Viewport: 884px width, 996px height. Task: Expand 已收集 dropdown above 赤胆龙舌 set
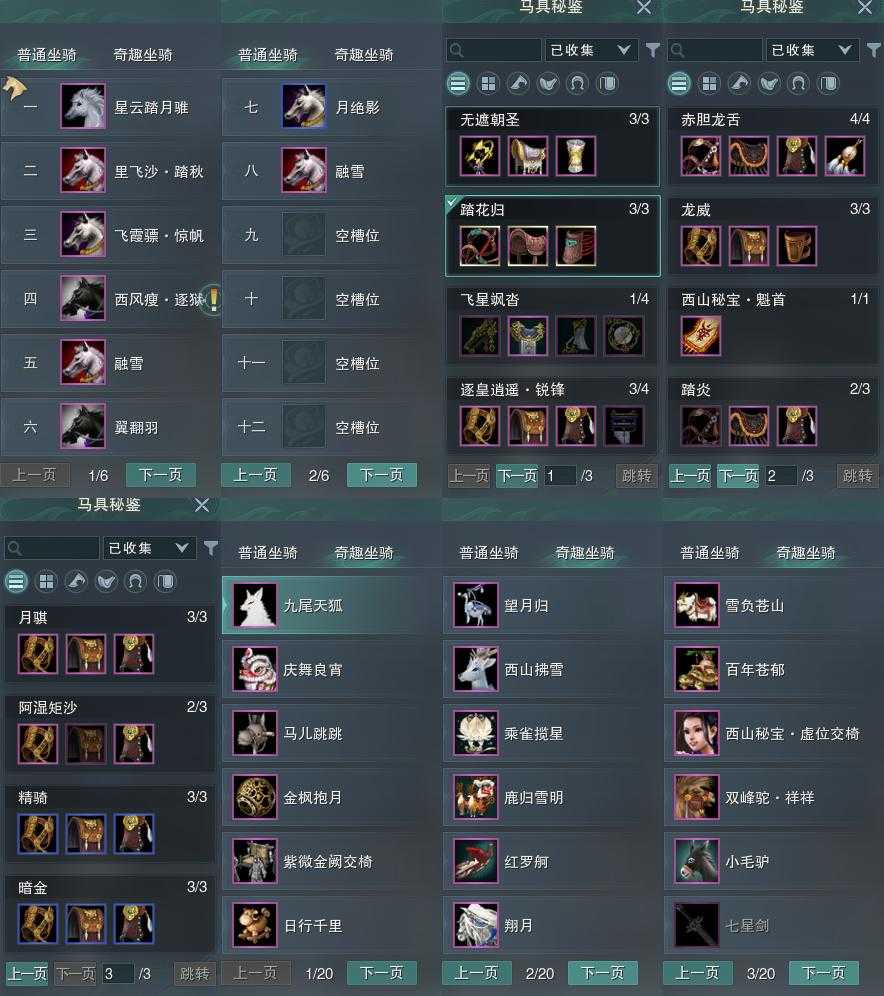coord(811,50)
